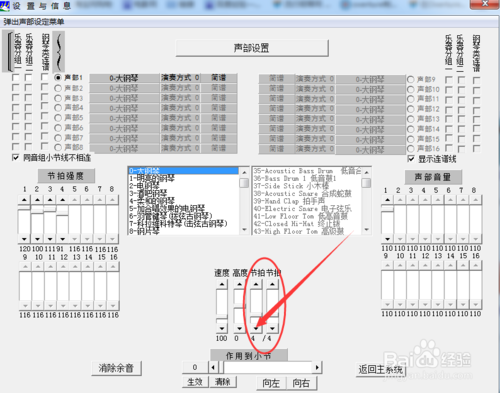500x393 pixels.
Task: Click the down arrow of instrument list scrollbar
Action: [x=244, y=229]
